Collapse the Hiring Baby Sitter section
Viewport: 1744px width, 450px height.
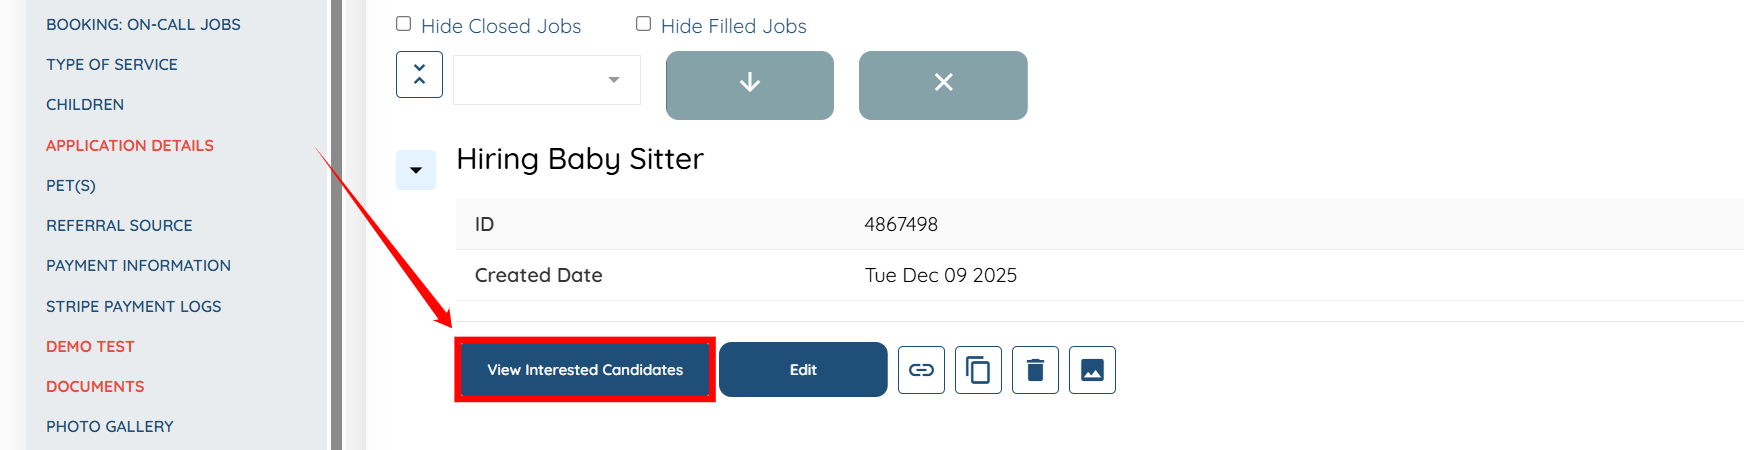pyautogui.click(x=416, y=170)
